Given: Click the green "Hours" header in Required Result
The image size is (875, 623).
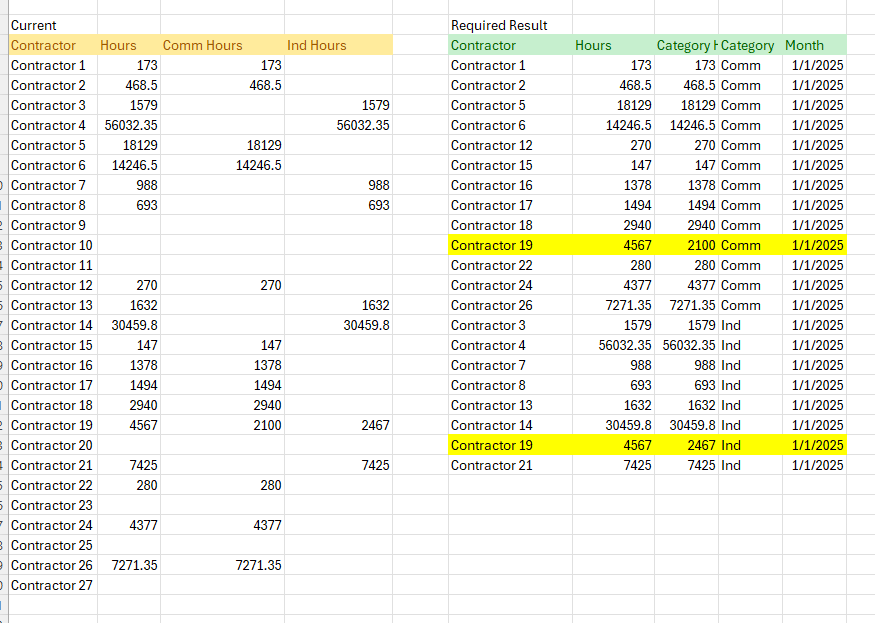Looking at the screenshot, I should [x=593, y=45].
